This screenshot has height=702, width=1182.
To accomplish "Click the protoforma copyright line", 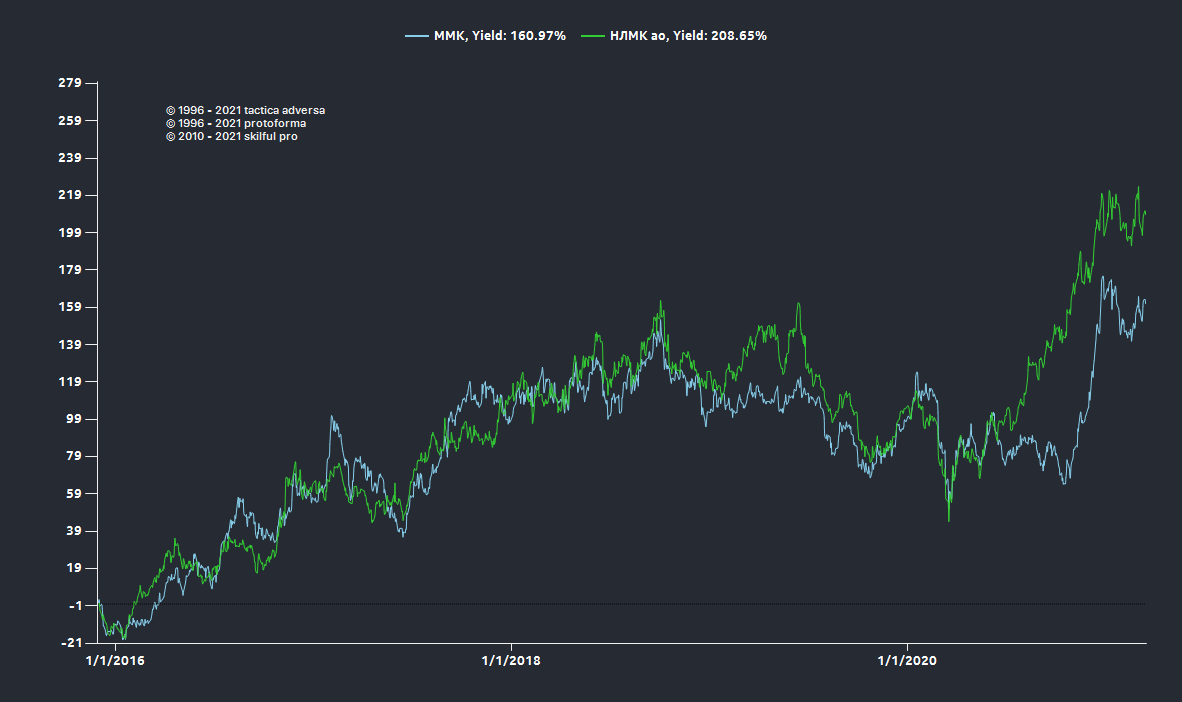I will (x=236, y=123).
